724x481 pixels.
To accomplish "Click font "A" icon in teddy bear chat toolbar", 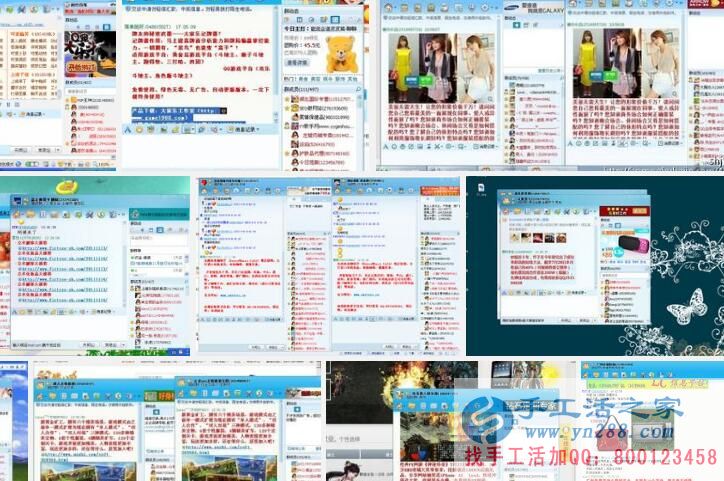I will (x=128, y=129).
